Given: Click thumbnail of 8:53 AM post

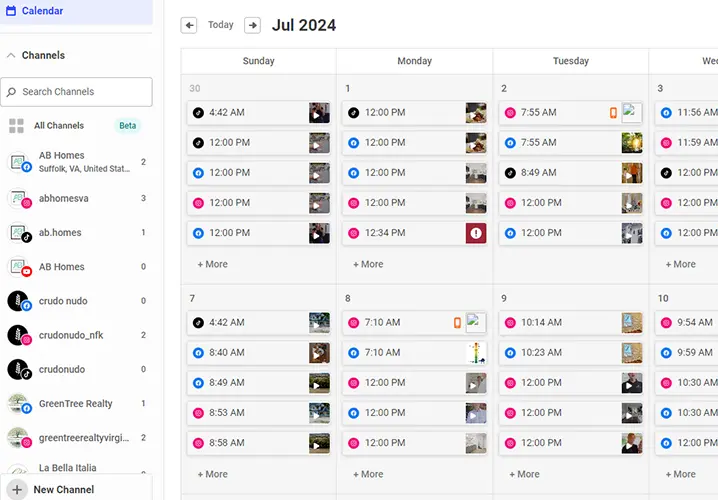Looking at the screenshot, I should click(x=319, y=413).
